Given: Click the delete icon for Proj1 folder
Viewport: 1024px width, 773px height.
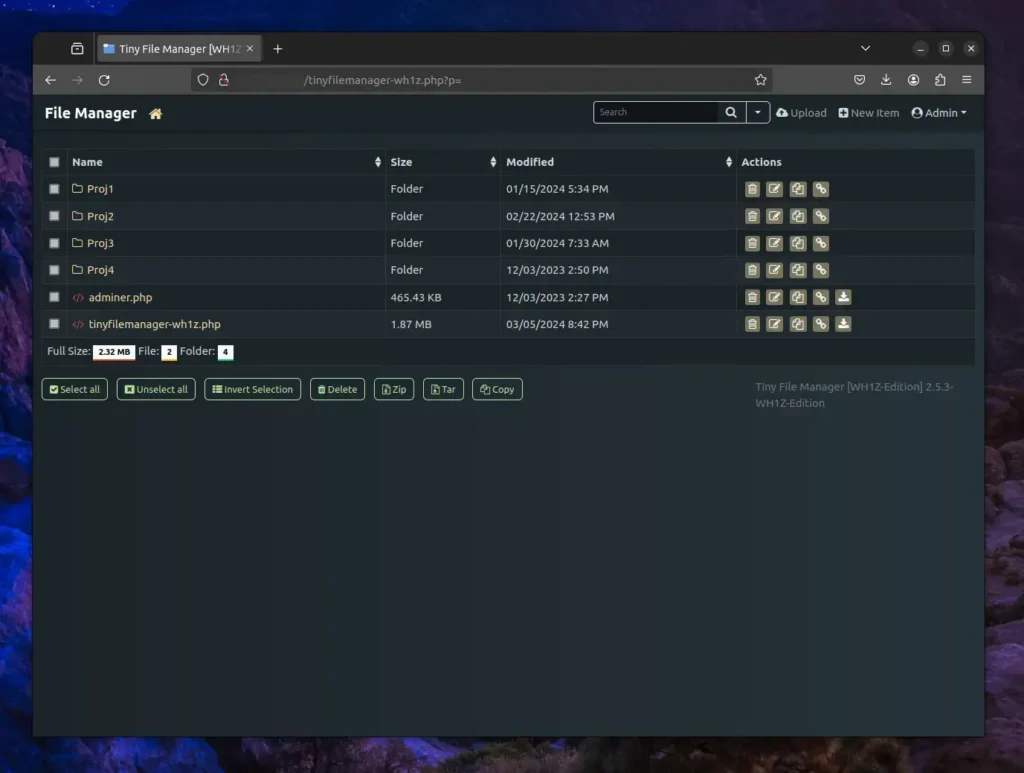Looking at the screenshot, I should pos(752,189).
